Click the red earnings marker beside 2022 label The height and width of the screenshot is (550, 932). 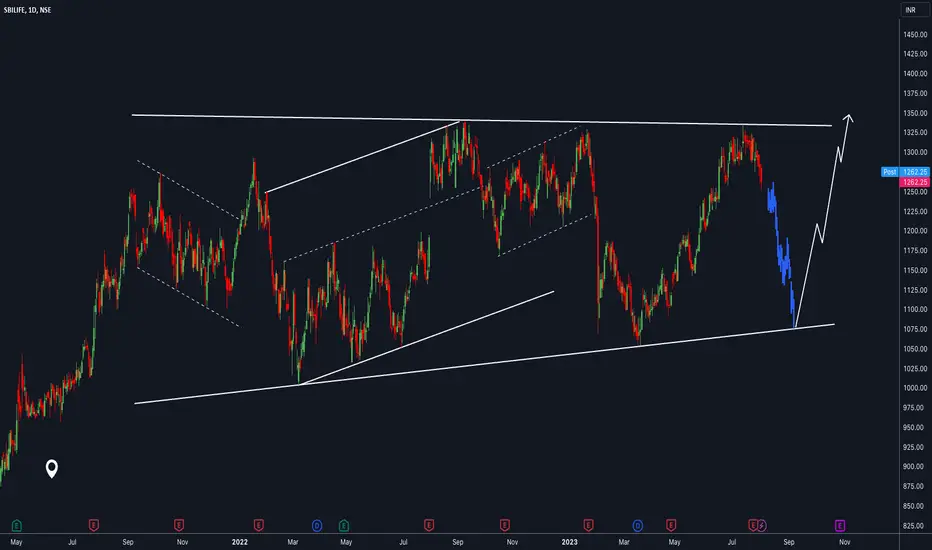pyautogui.click(x=259, y=526)
